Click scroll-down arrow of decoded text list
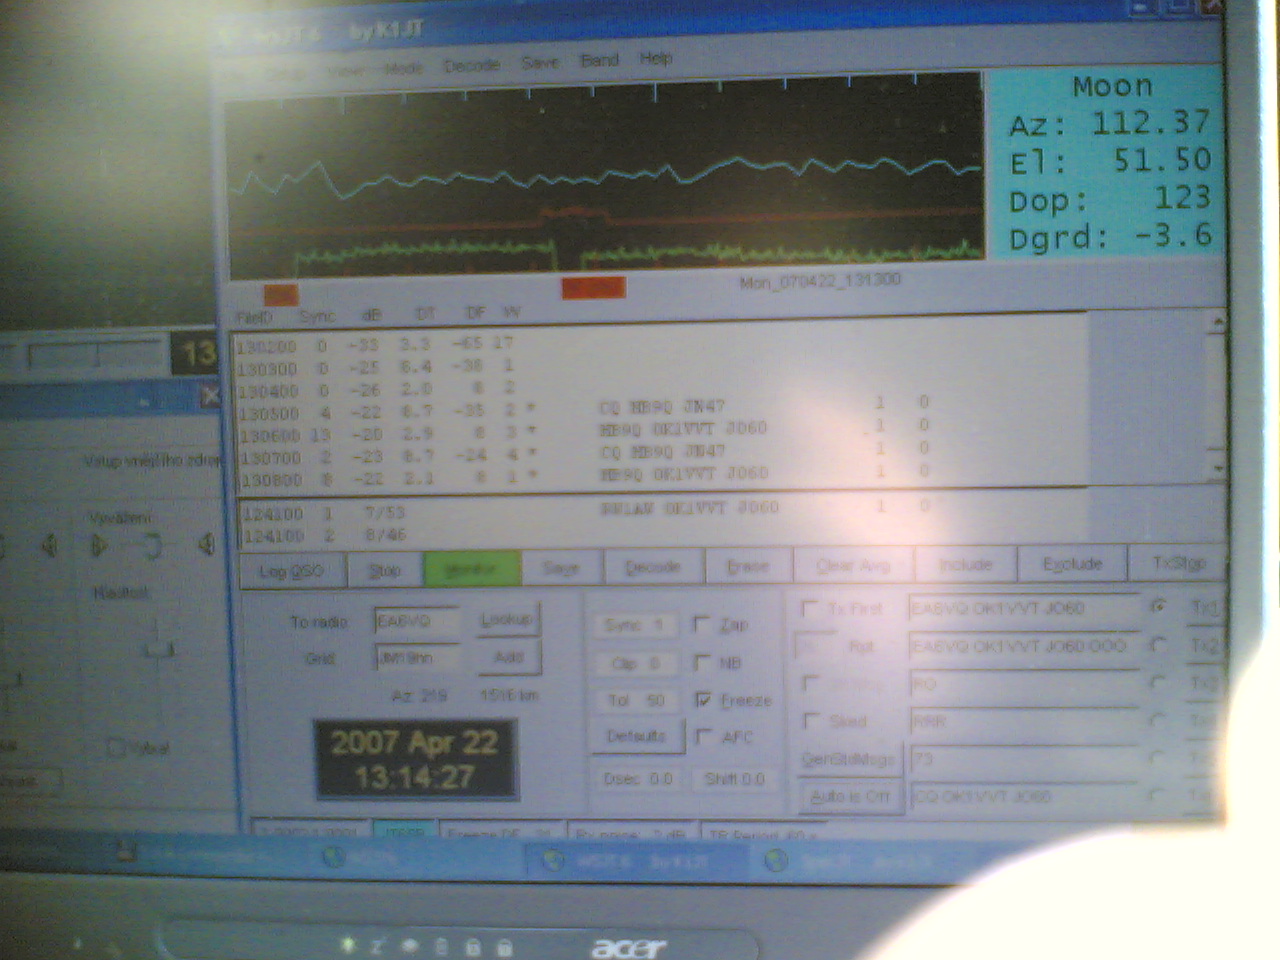The width and height of the screenshot is (1280, 960). [x=1217, y=469]
